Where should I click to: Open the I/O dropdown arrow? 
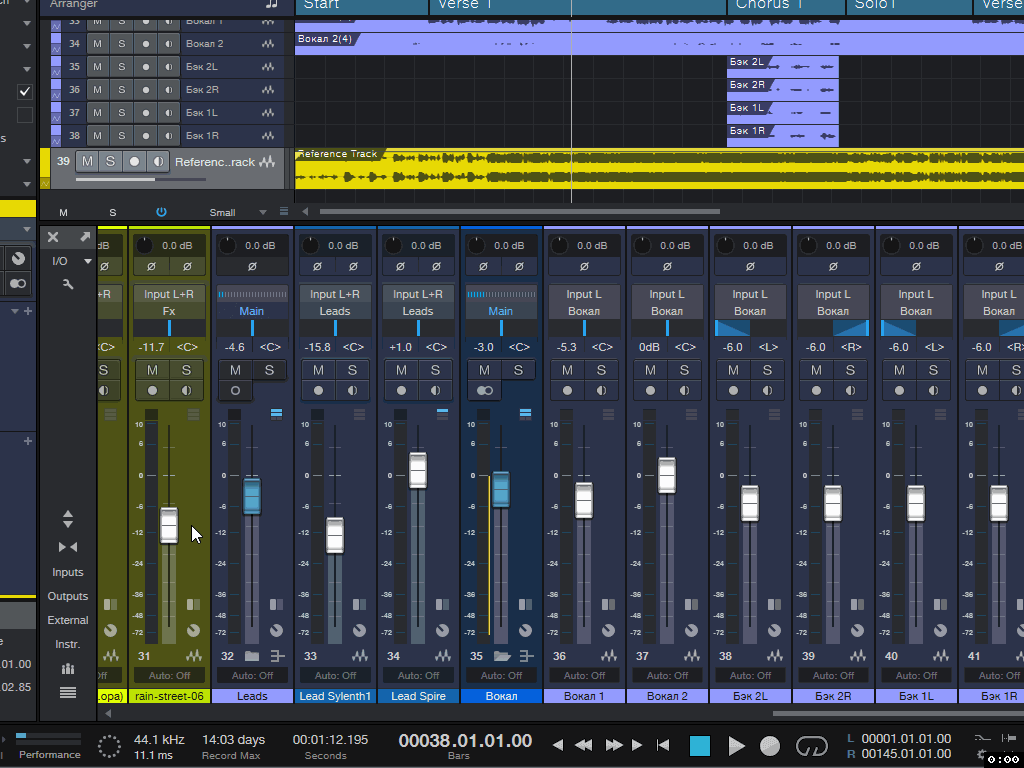pos(88,261)
